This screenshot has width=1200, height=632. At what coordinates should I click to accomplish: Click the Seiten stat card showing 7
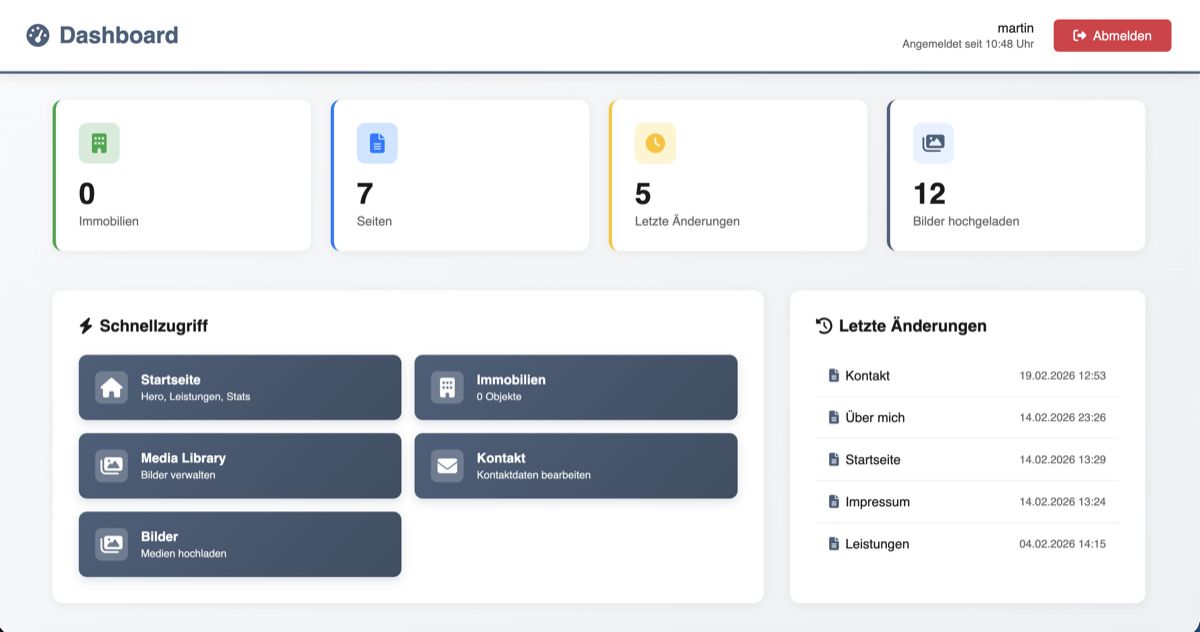pos(460,175)
